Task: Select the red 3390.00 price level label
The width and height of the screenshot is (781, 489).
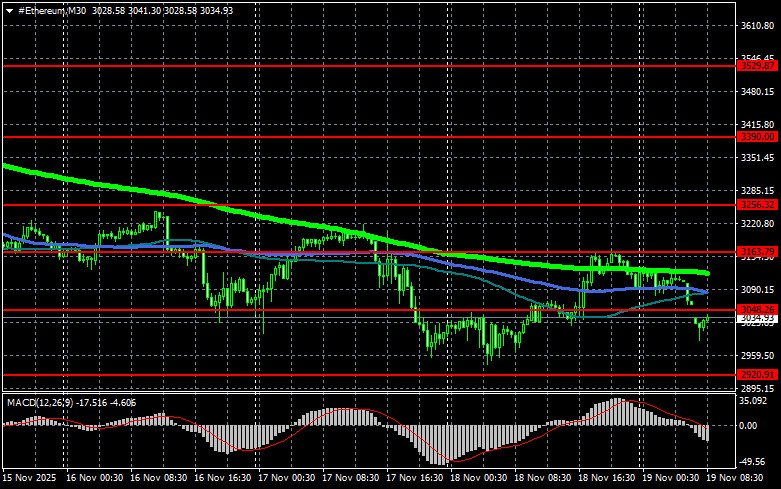Action: tap(757, 136)
